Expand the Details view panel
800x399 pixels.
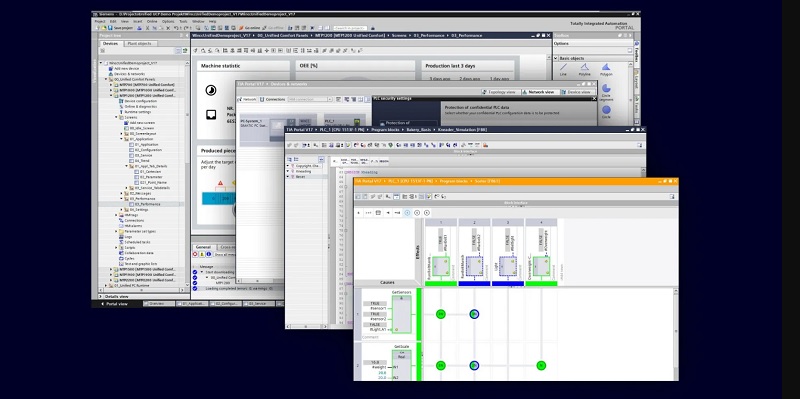click(102, 296)
